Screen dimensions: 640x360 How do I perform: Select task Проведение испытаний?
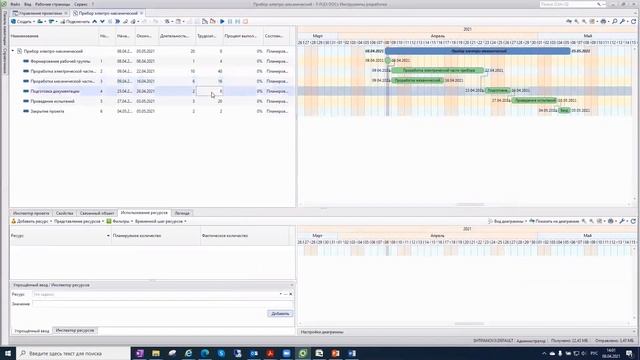pyautogui.click(x=52, y=101)
